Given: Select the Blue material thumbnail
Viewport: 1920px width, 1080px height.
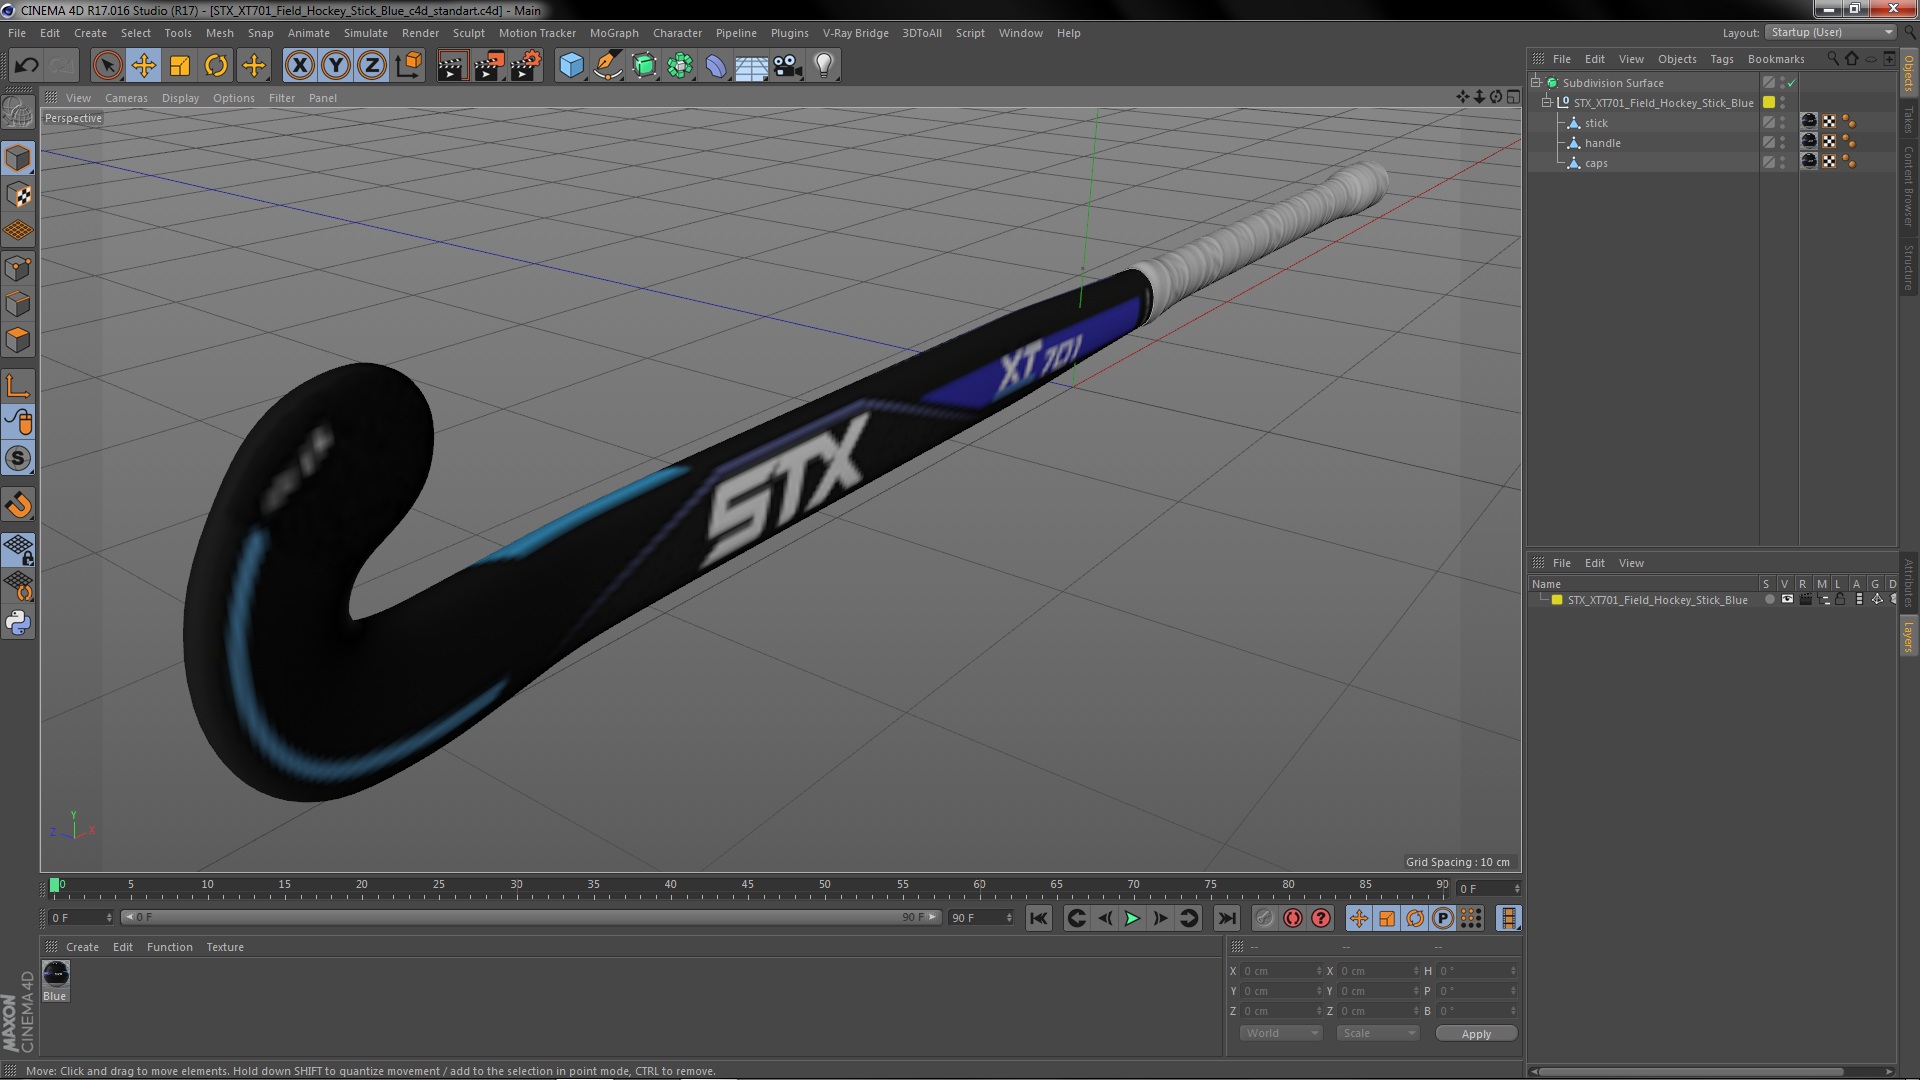Looking at the screenshot, I should pos(56,973).
